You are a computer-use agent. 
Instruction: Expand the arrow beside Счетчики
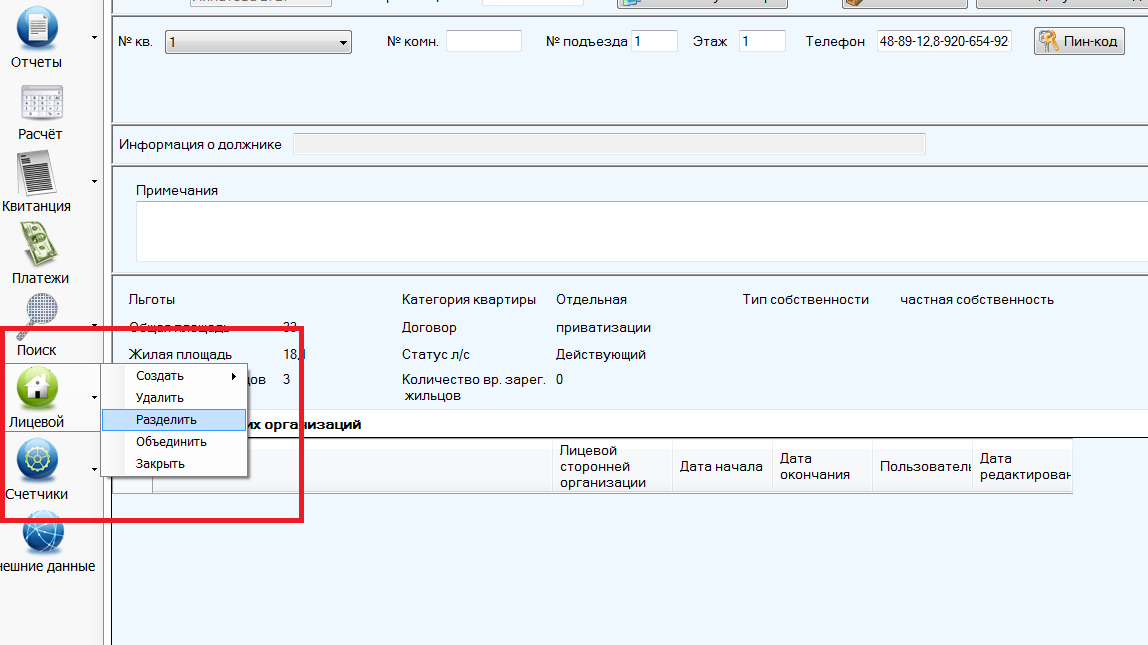[94, 469]
